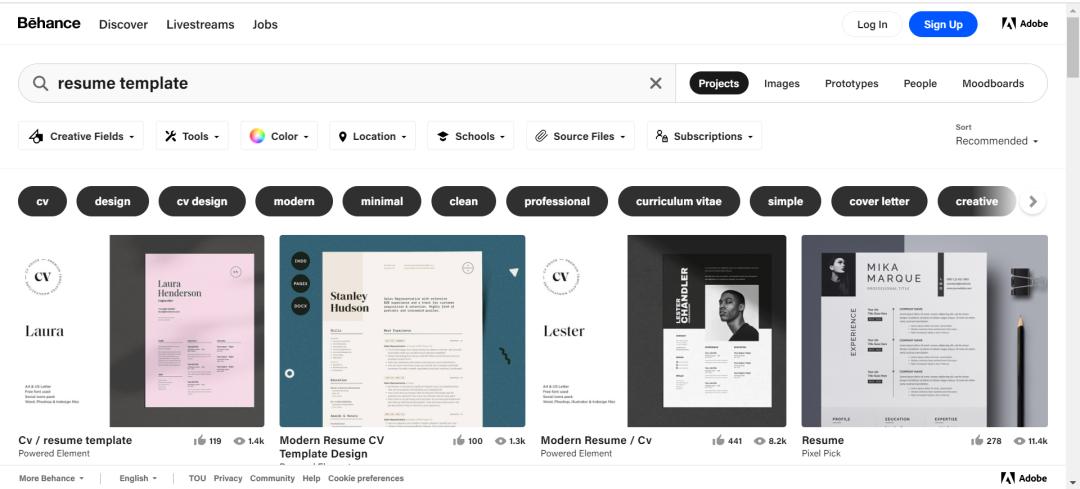Clear the search query with X icon

(656, 83)
